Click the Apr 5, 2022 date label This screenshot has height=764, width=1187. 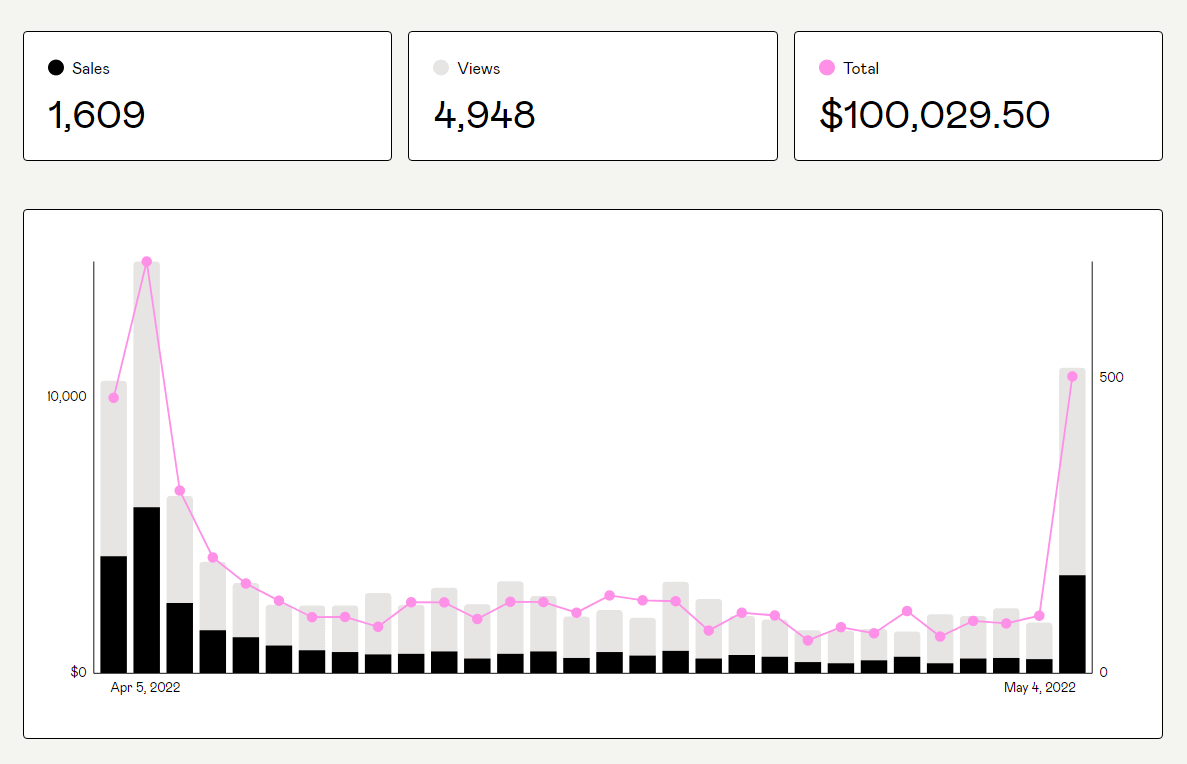point(145,688)
